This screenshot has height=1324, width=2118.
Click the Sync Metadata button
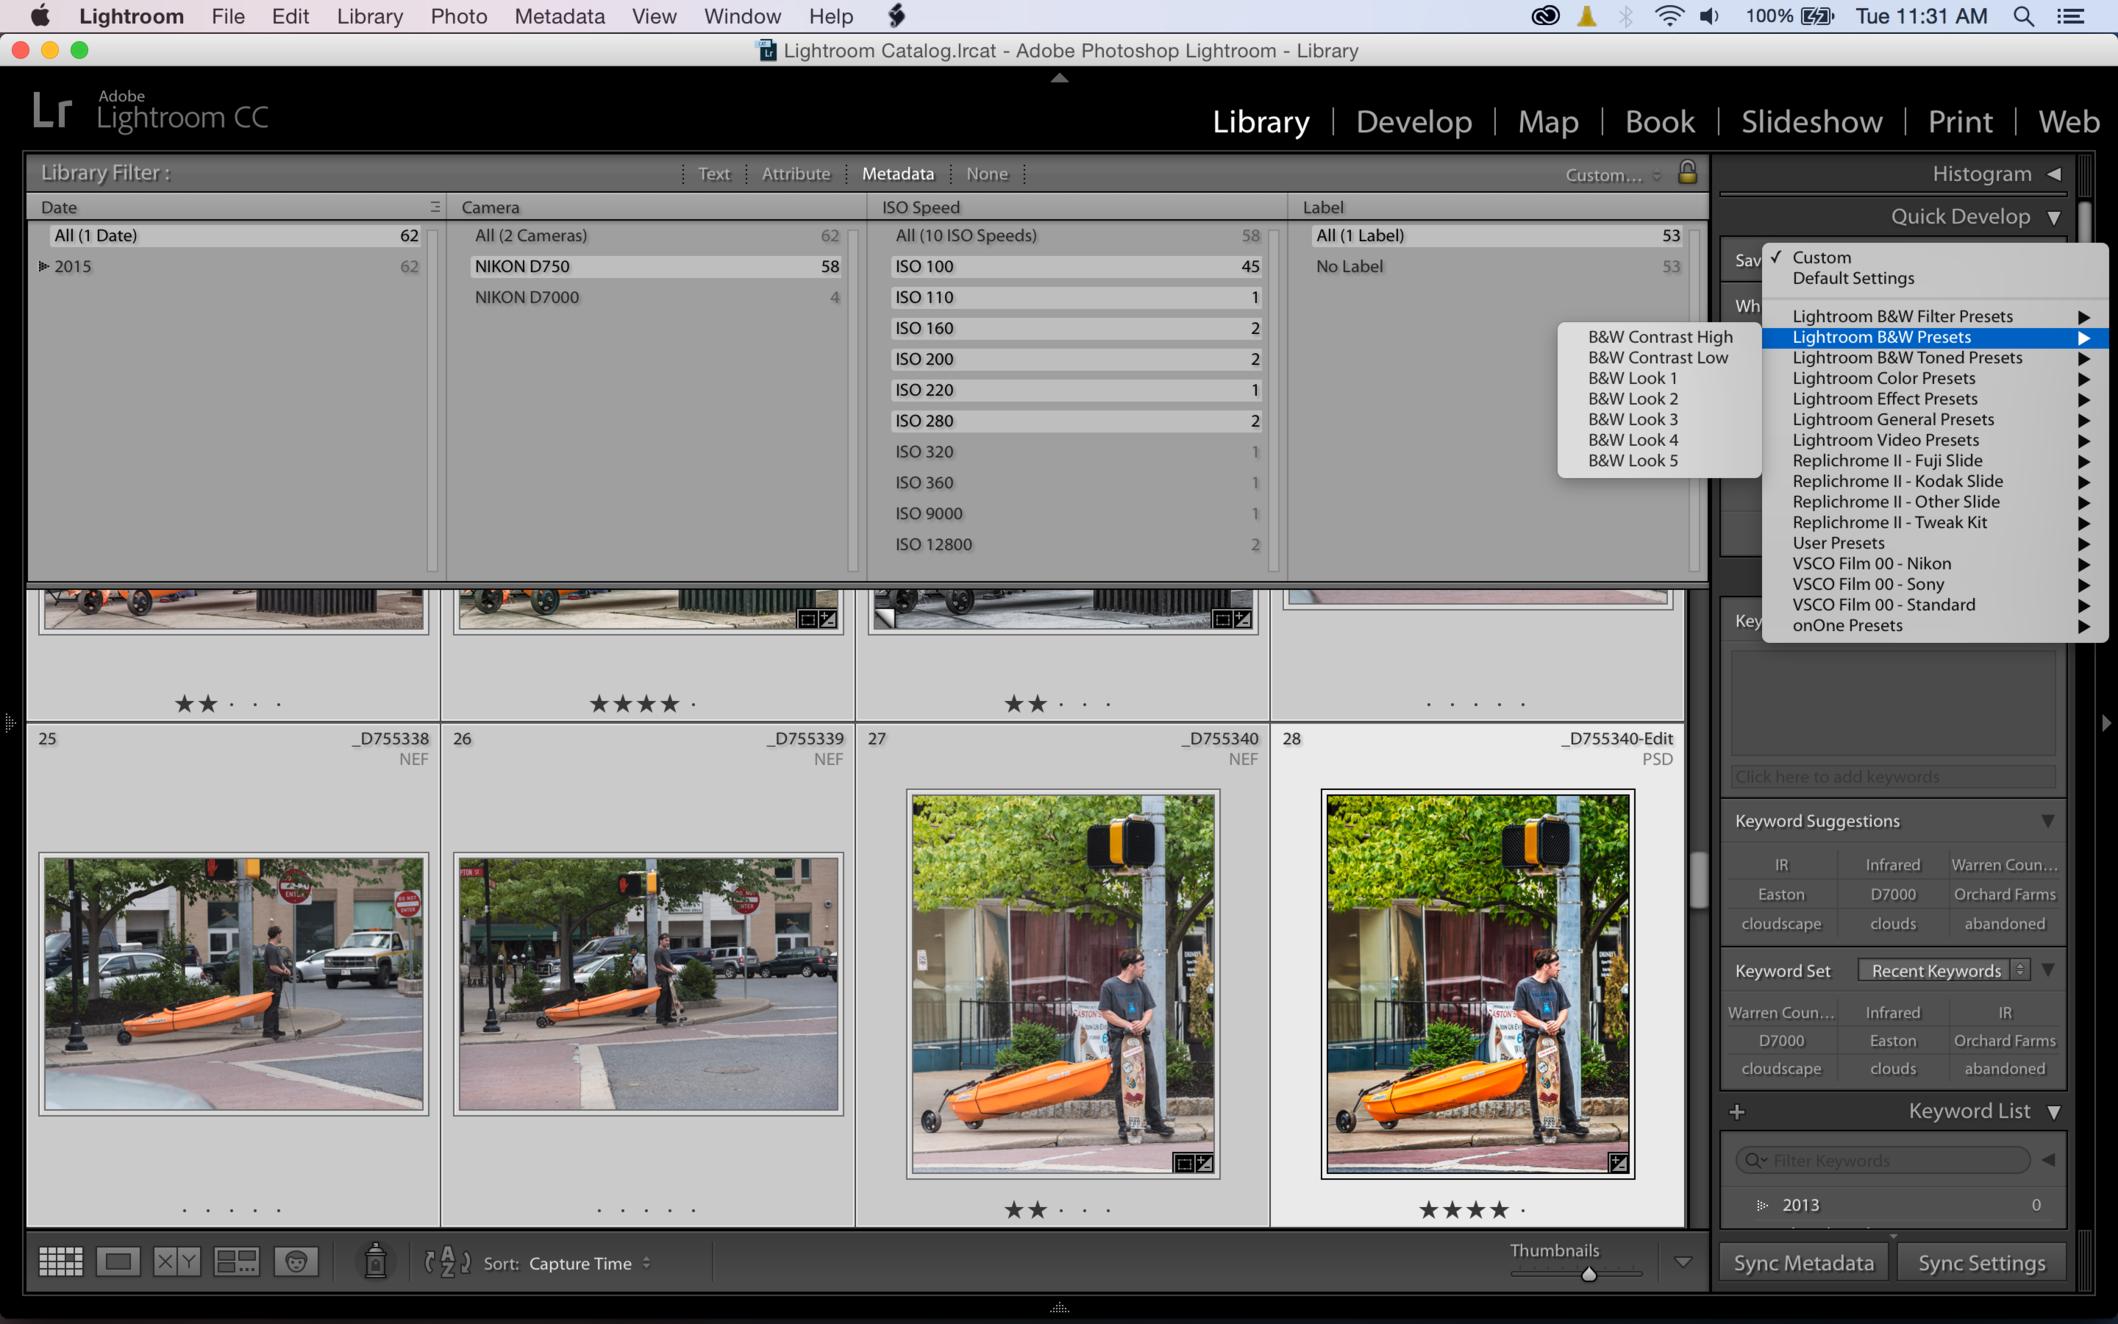(x=1803, y=1263)
